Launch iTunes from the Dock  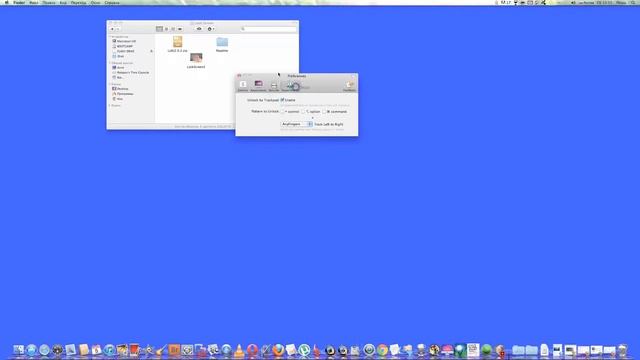click(109, 350)
